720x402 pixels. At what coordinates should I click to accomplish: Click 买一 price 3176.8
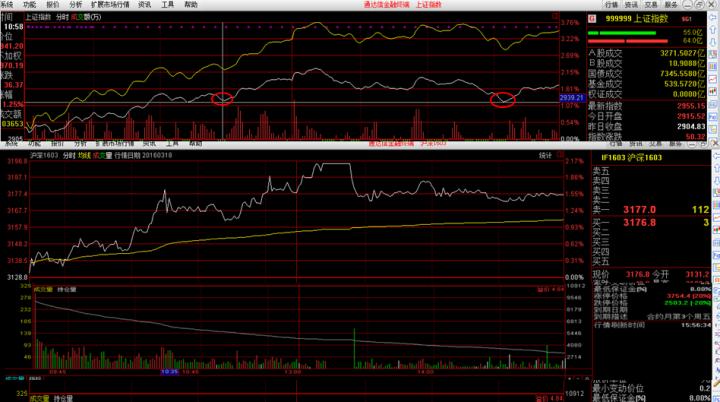[x=639, y=223]
